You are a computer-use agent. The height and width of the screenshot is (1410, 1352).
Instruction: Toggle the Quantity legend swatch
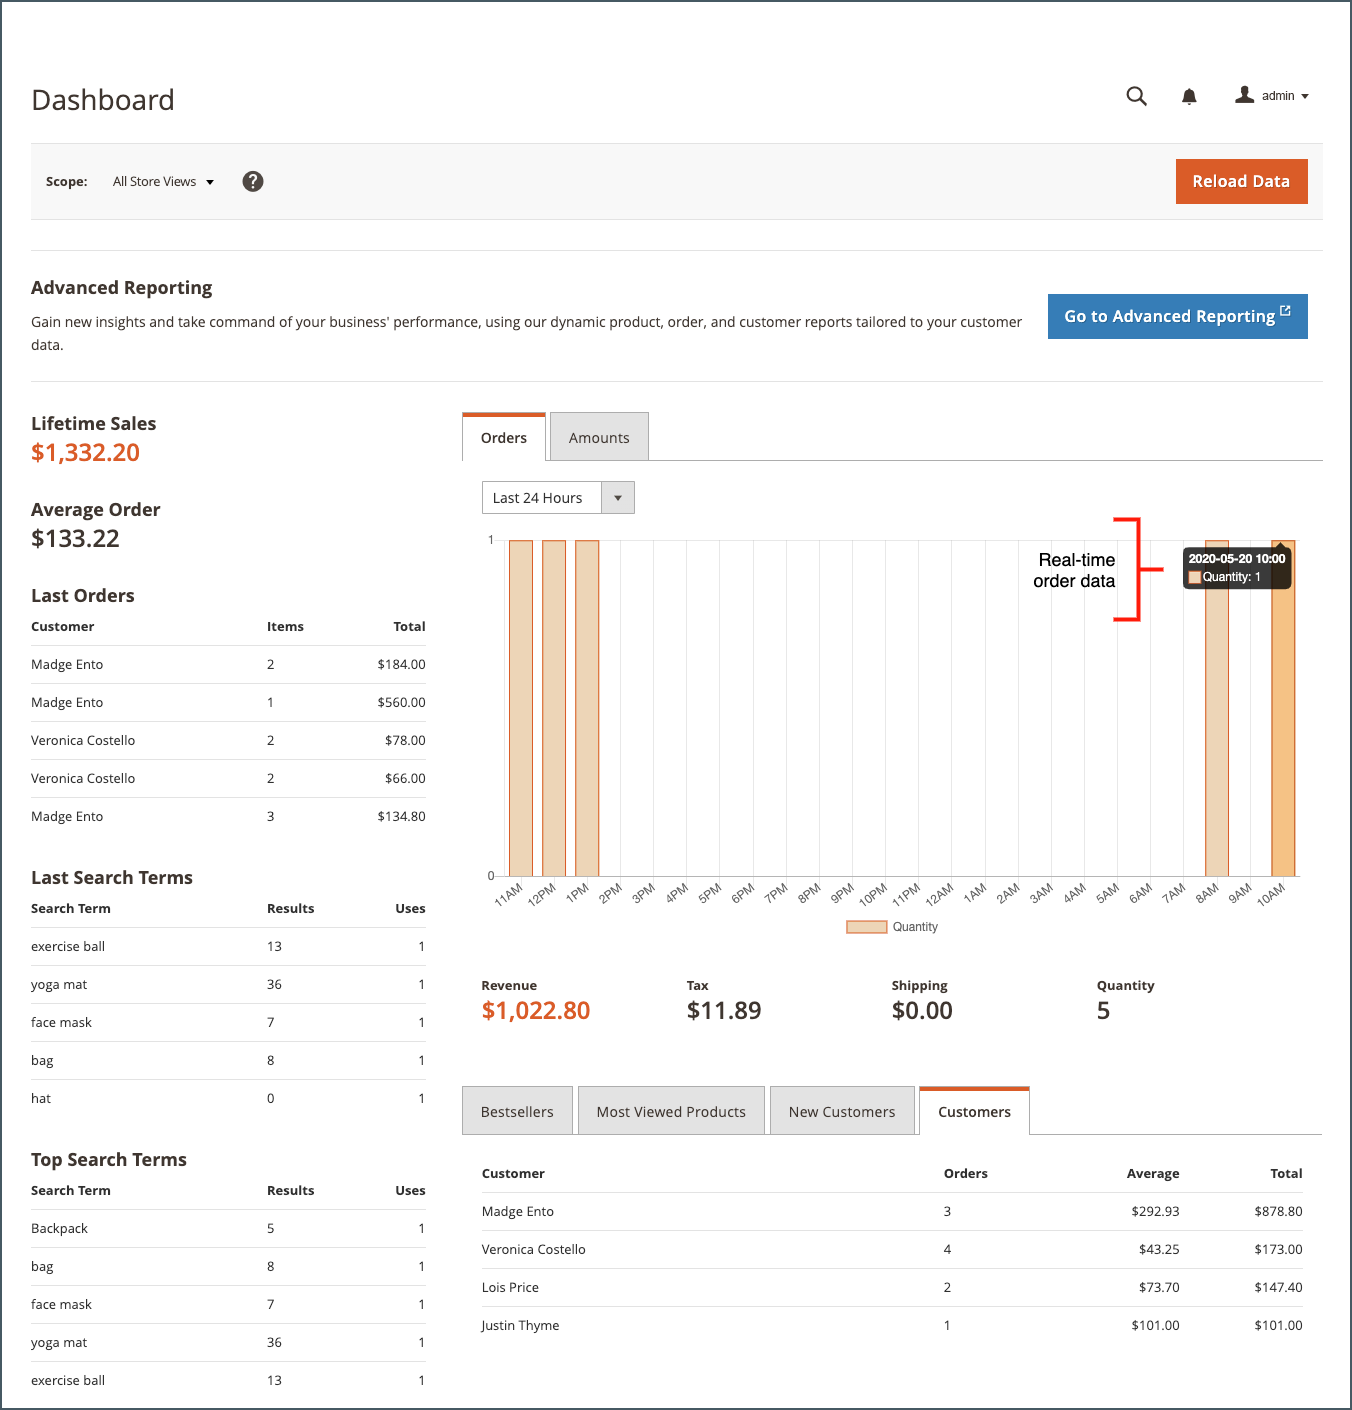pyautogui.click(x=866, y=927)
